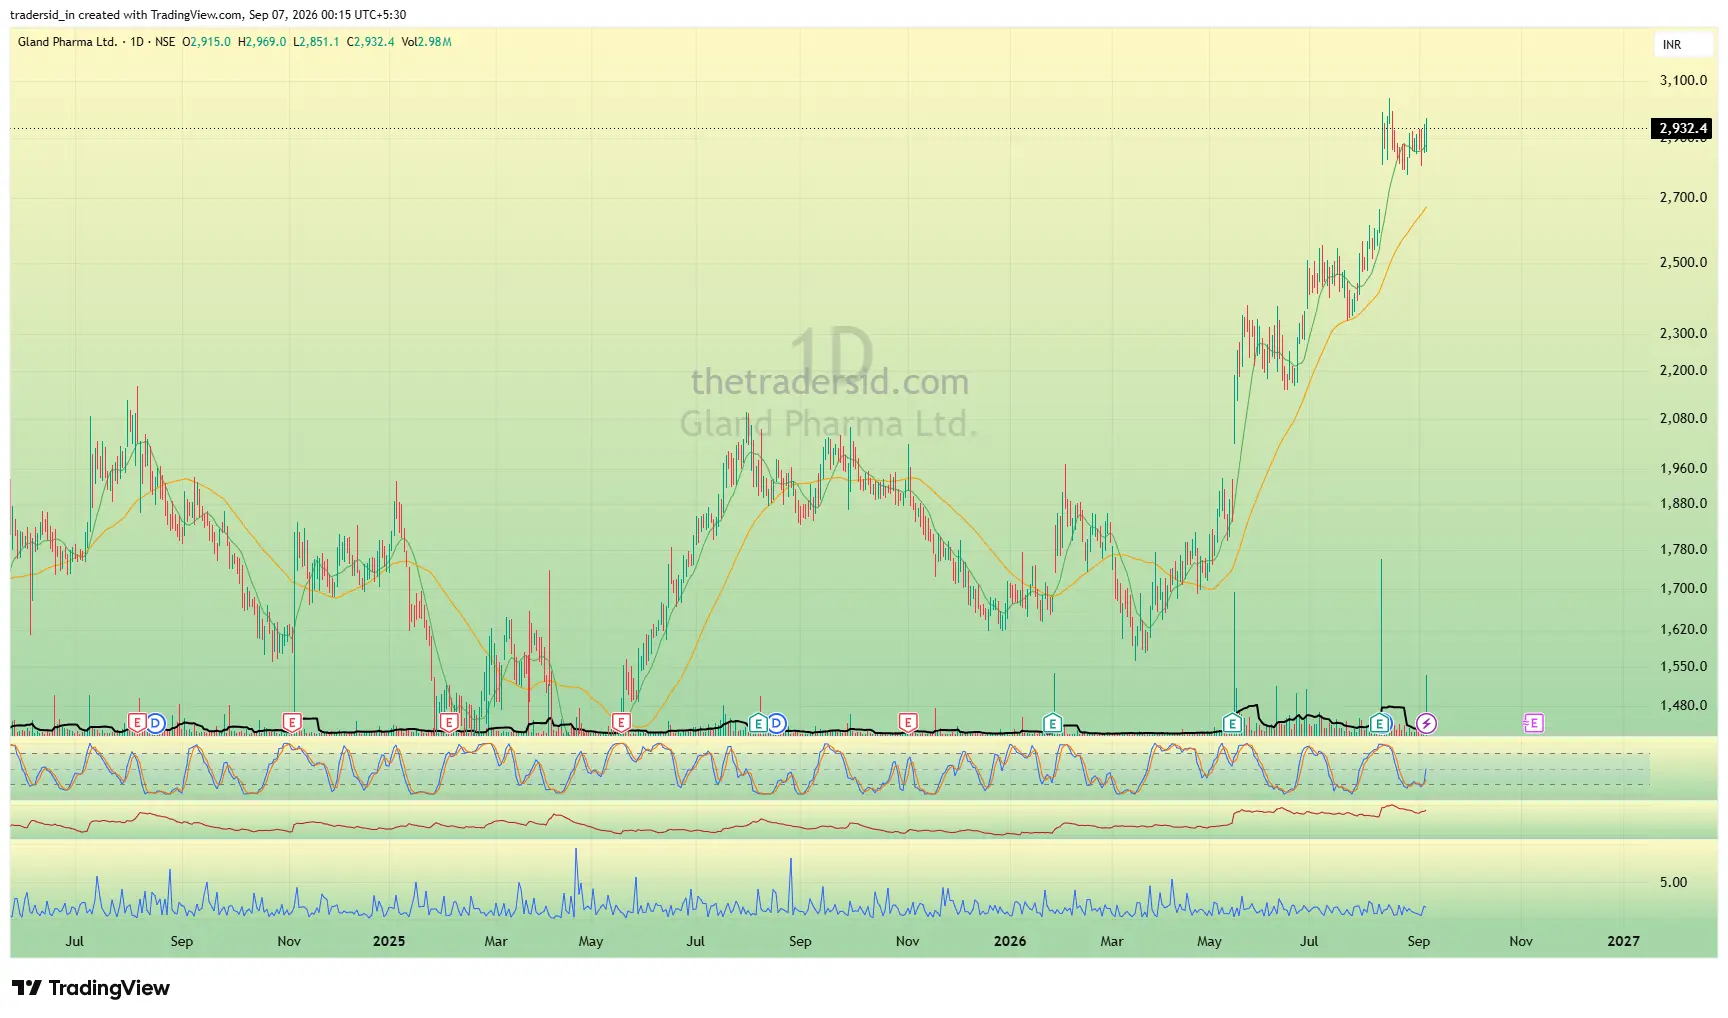Click the 2,500.0 price axis label

click(x=1683, y=262)
